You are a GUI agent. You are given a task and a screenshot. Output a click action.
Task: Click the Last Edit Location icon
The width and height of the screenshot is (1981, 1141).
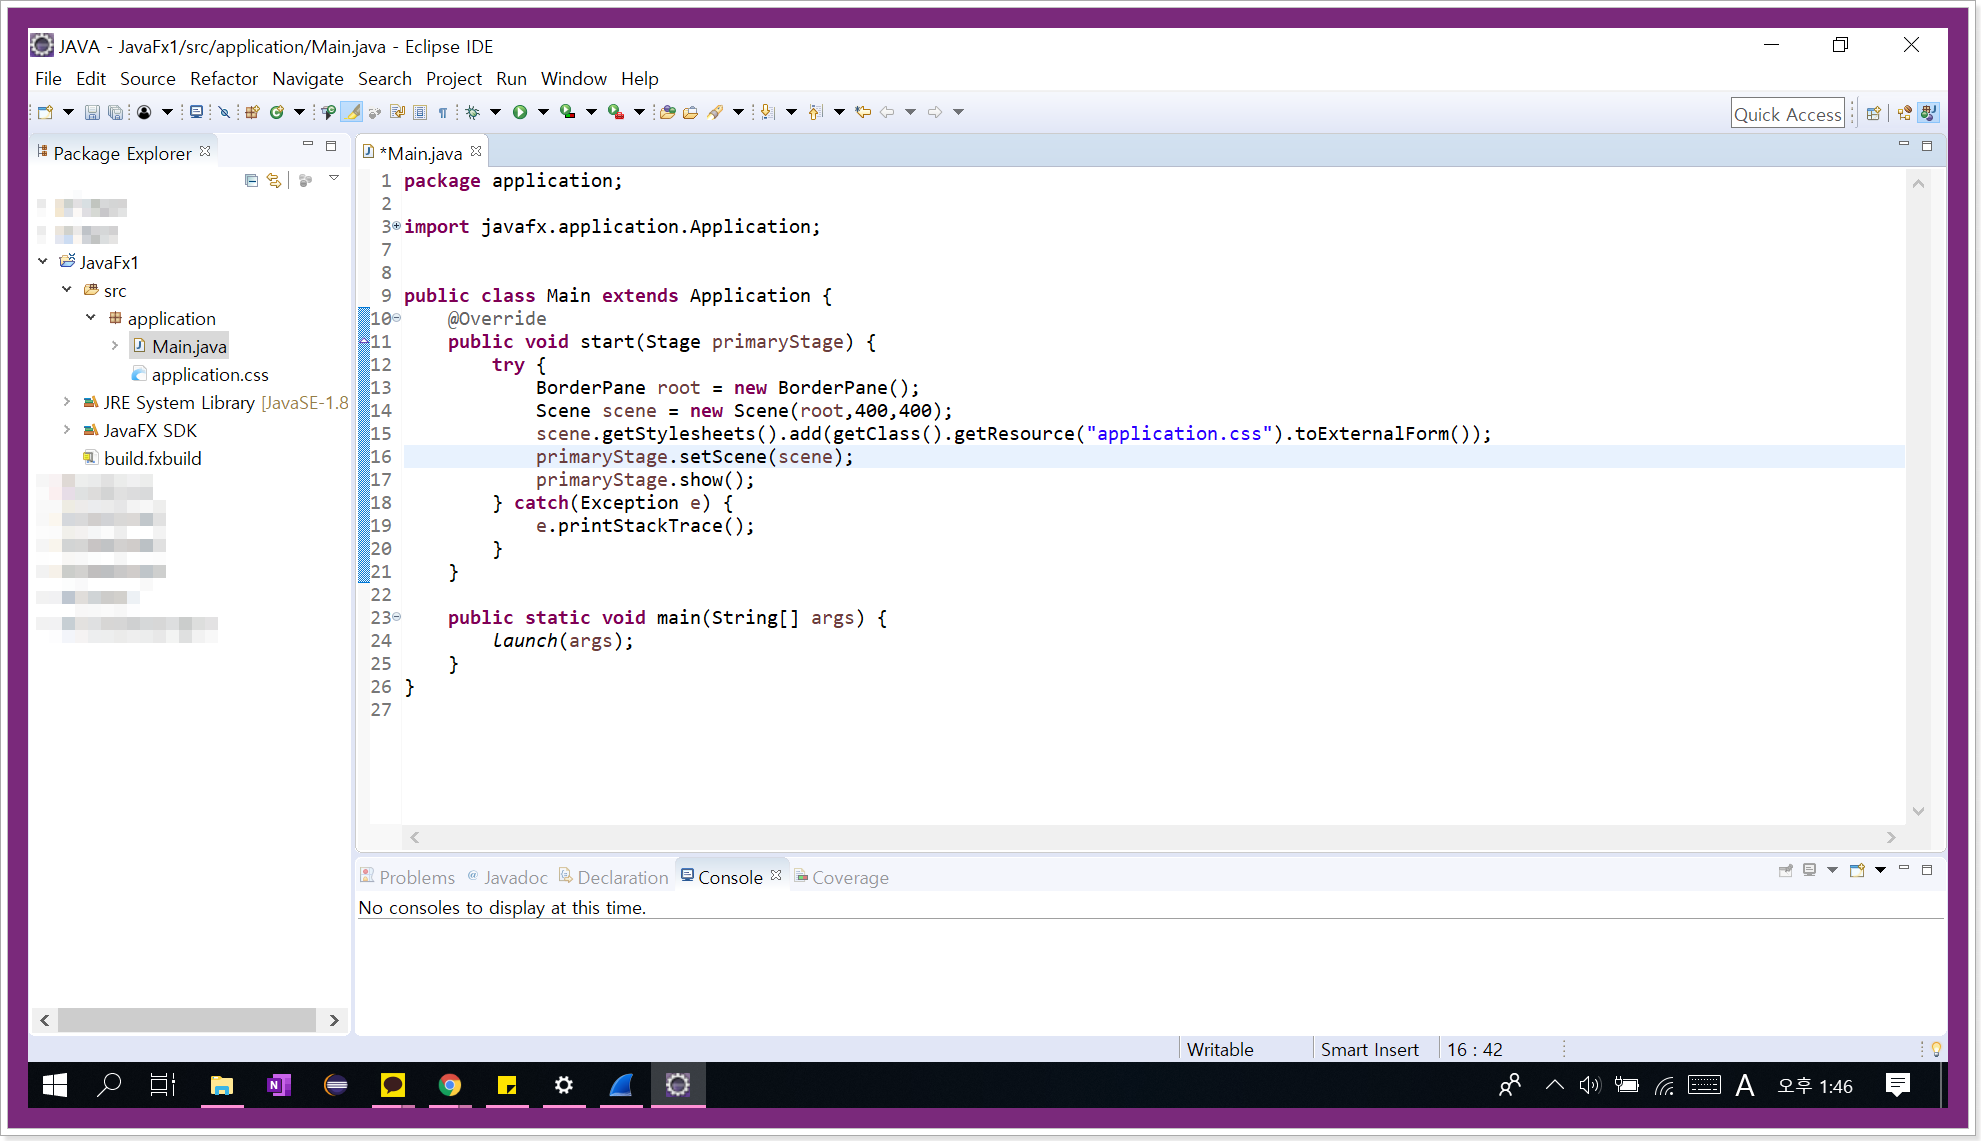tap(863, 112)
